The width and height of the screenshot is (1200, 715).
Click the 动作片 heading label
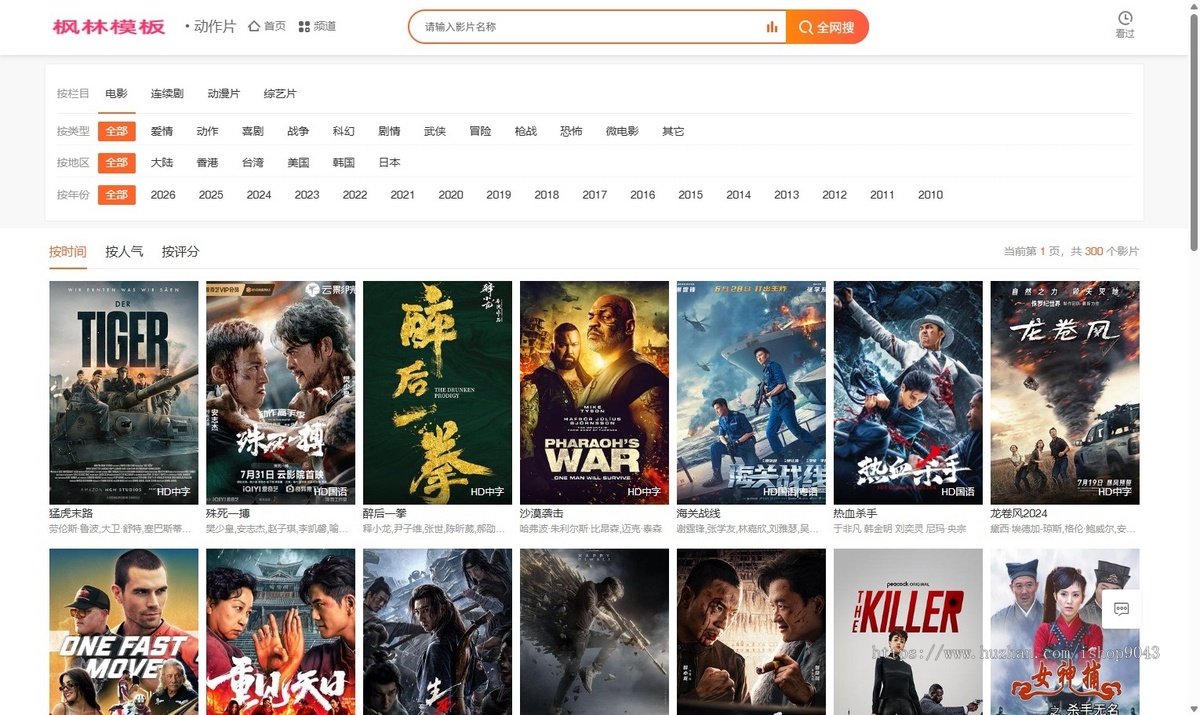[214, 27]
